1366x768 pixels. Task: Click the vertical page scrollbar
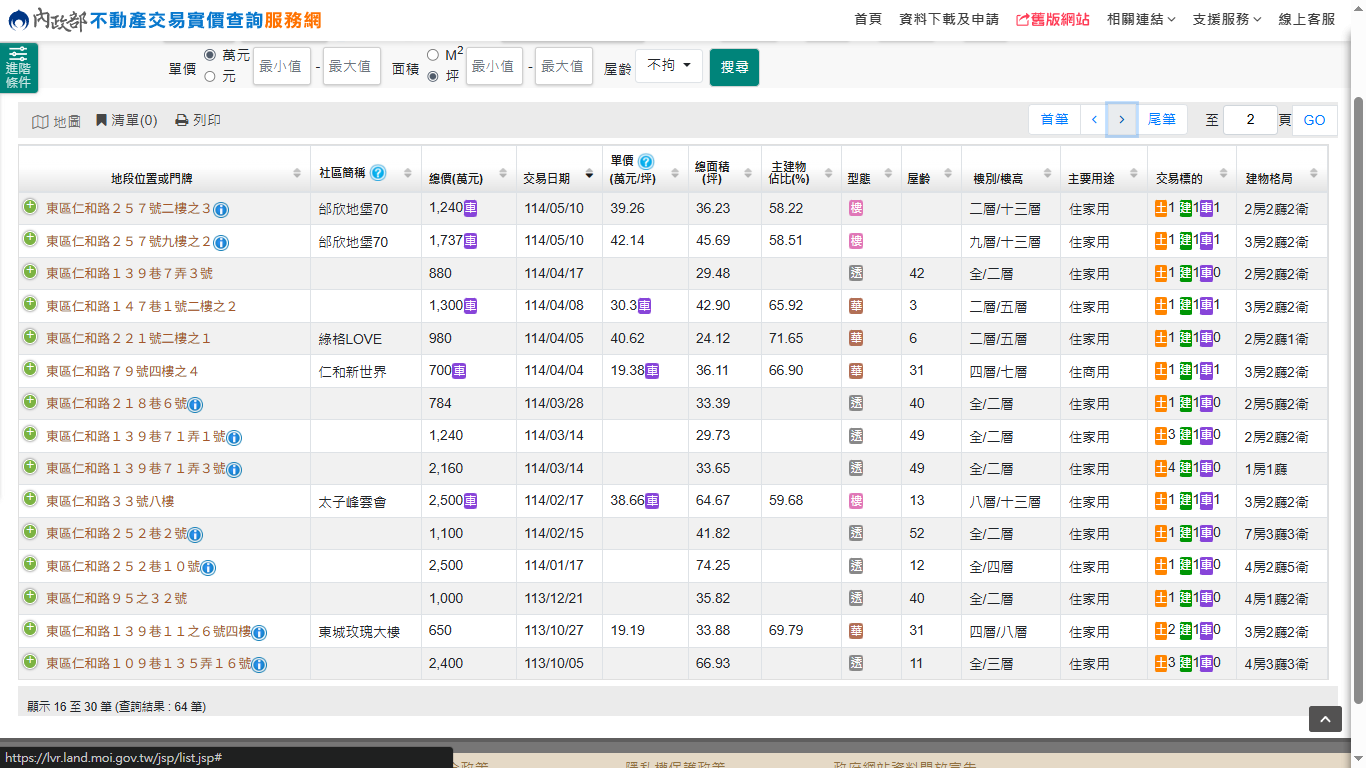click(x=1358, y=400)
